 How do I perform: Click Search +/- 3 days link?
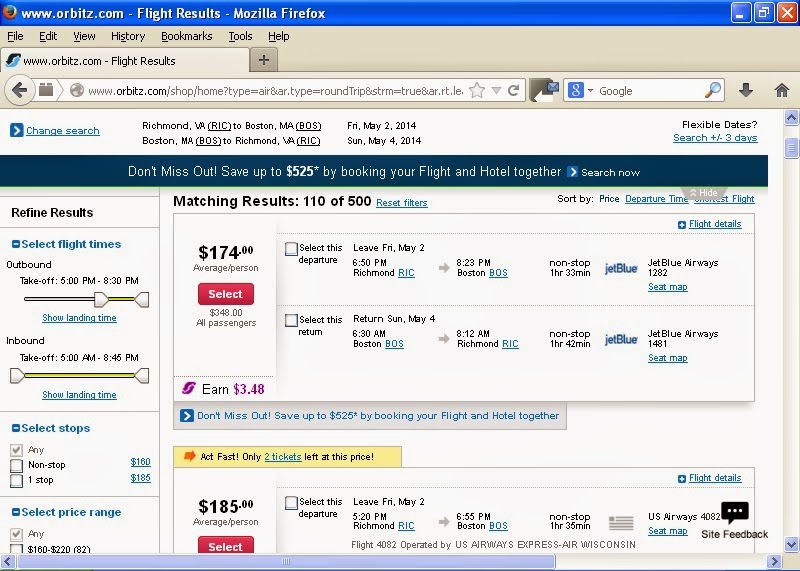pos(715,138)
